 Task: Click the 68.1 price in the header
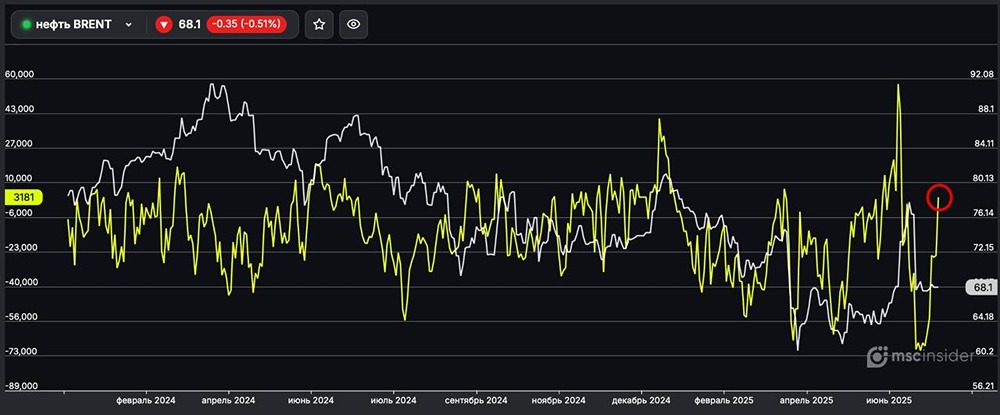coord(189,24)
